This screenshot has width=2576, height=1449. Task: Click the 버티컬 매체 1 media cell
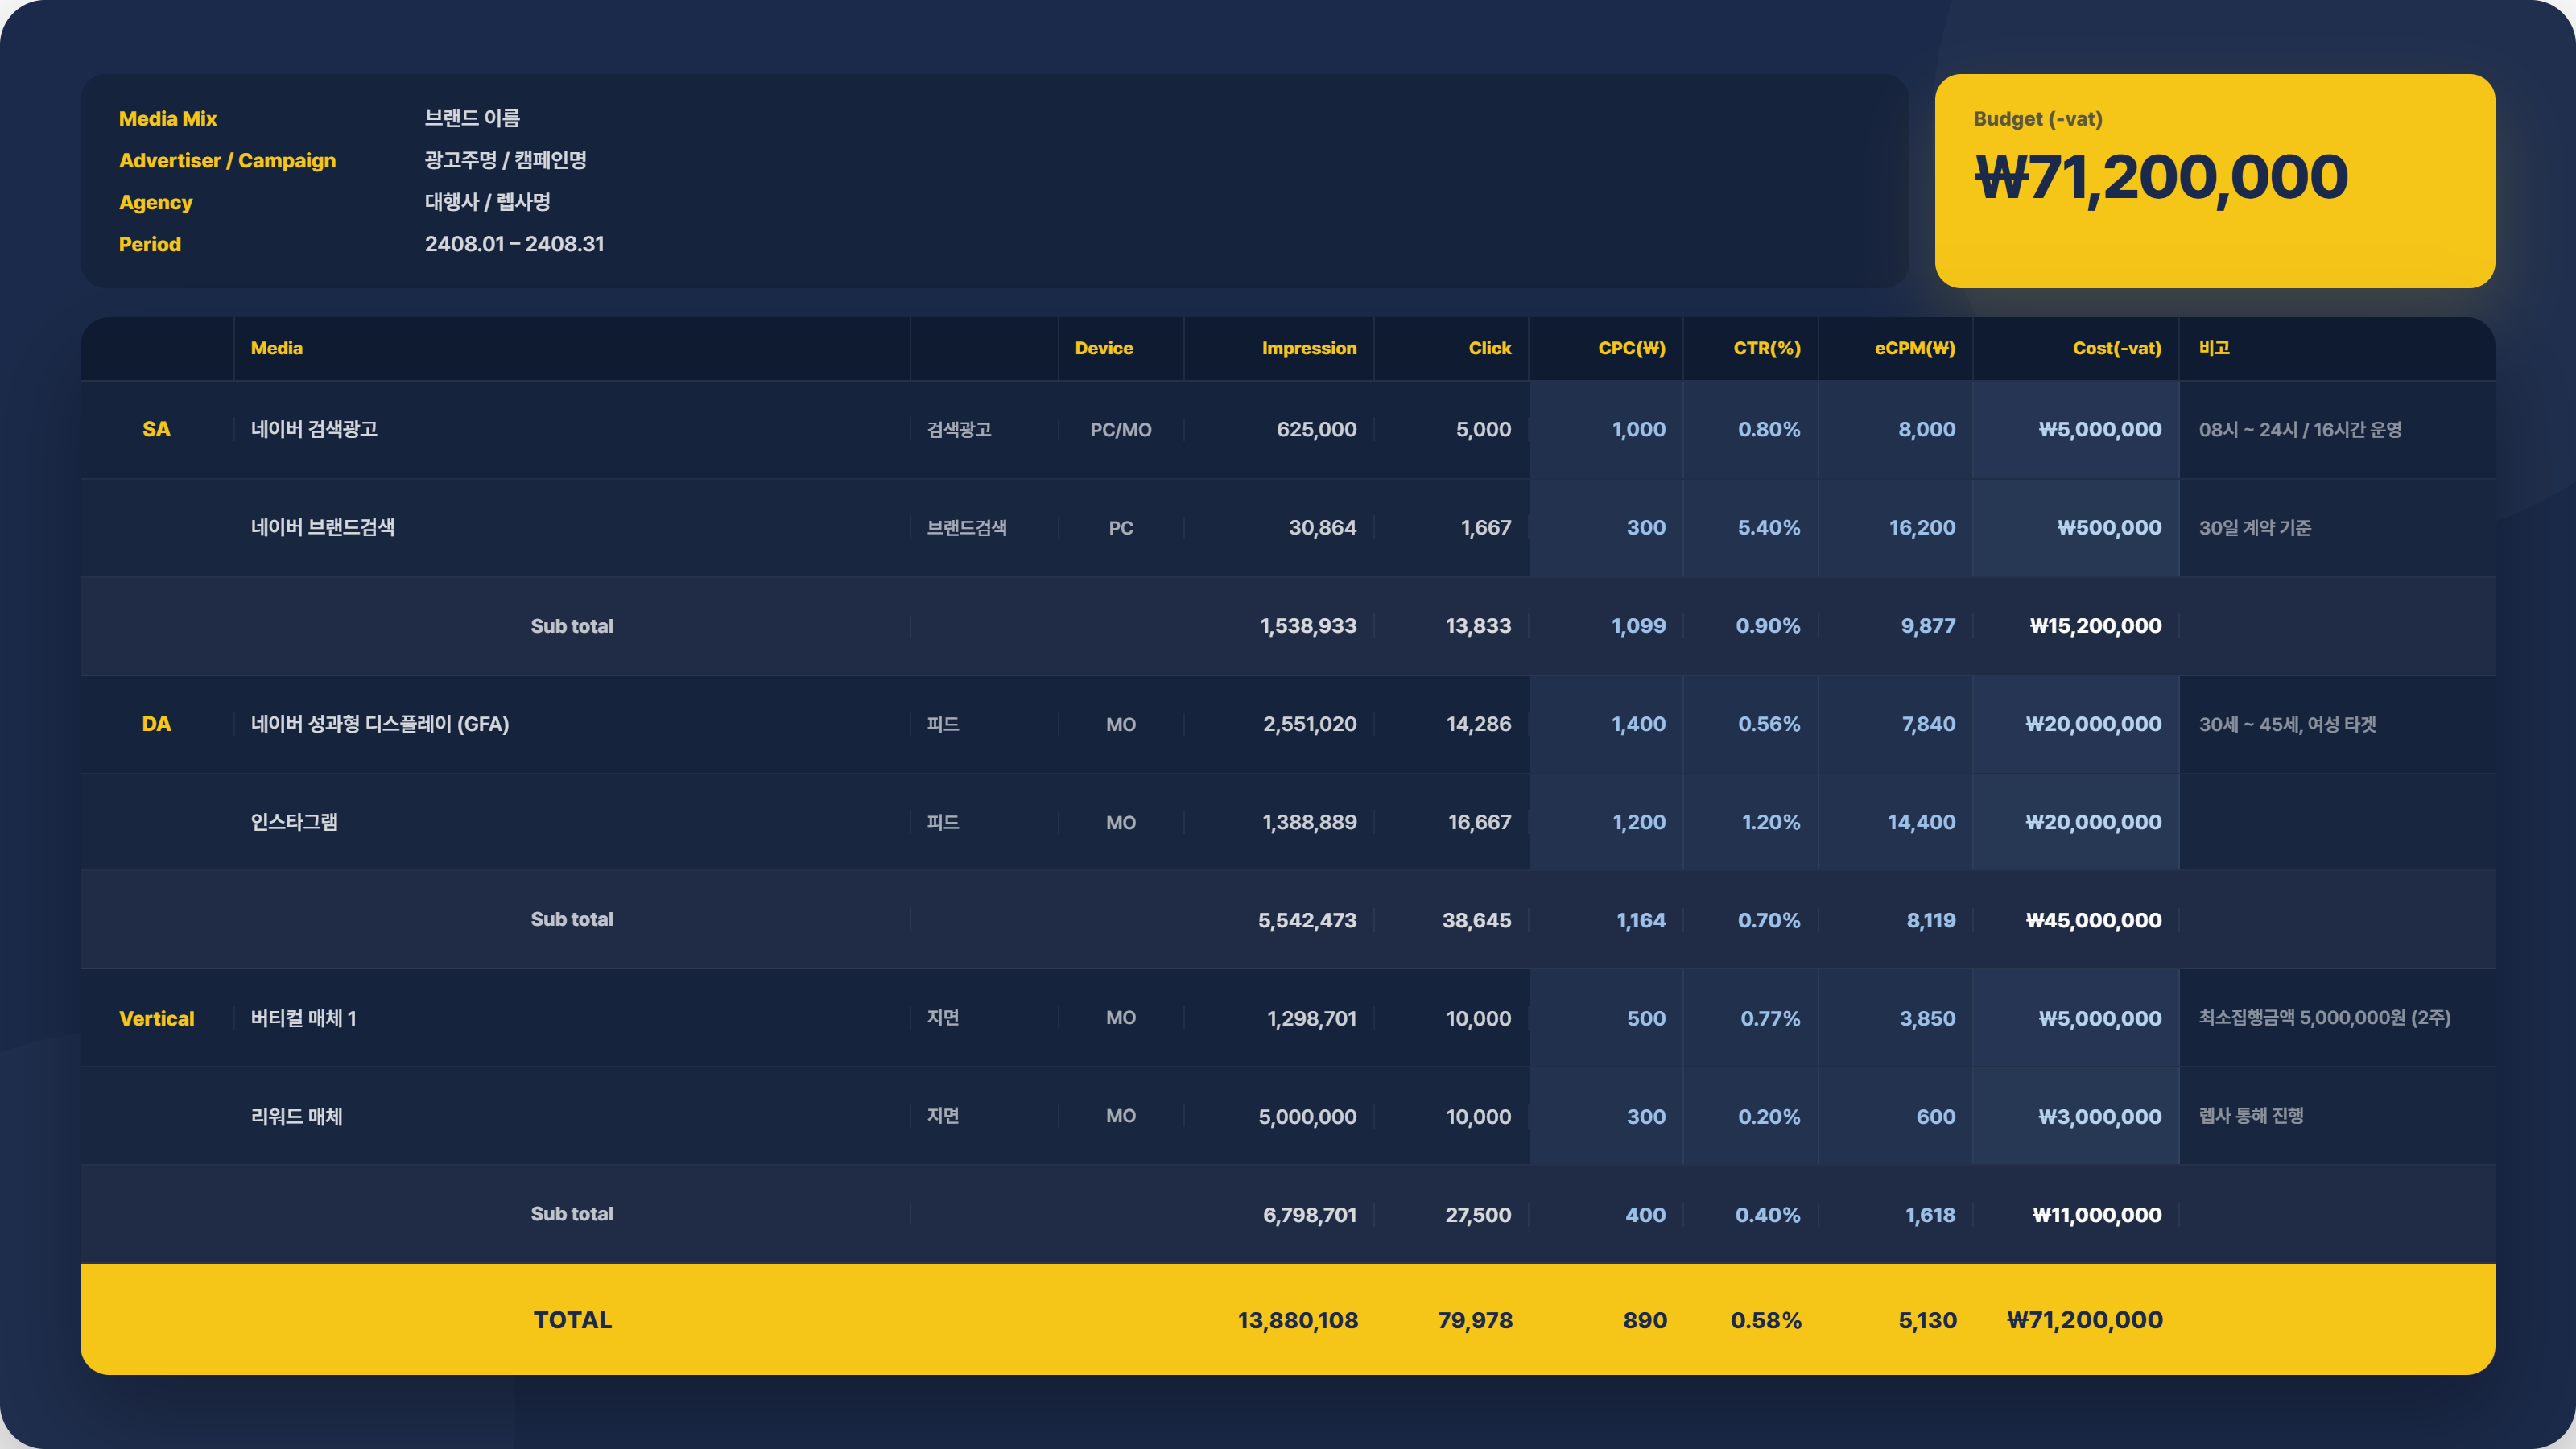[x=303, y=1018]
